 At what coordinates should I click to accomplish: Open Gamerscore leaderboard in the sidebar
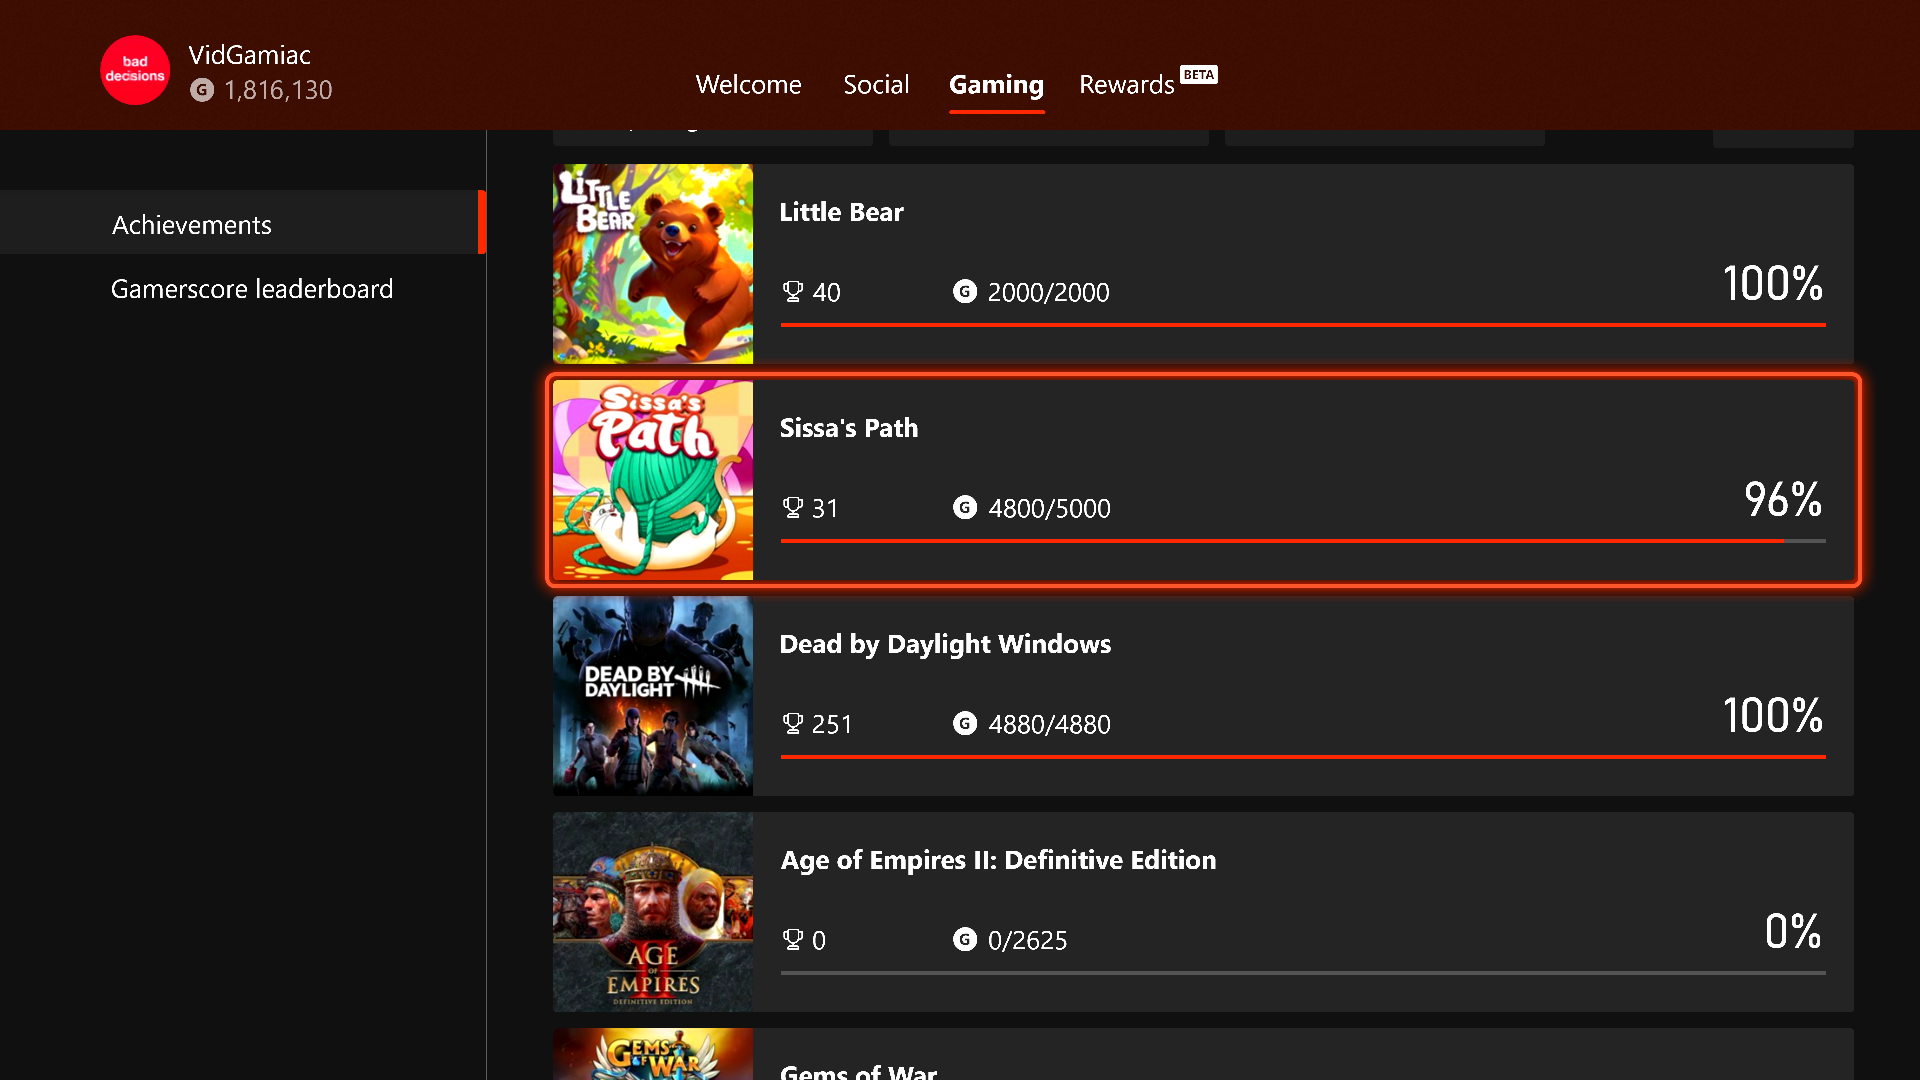click(251, 289)
